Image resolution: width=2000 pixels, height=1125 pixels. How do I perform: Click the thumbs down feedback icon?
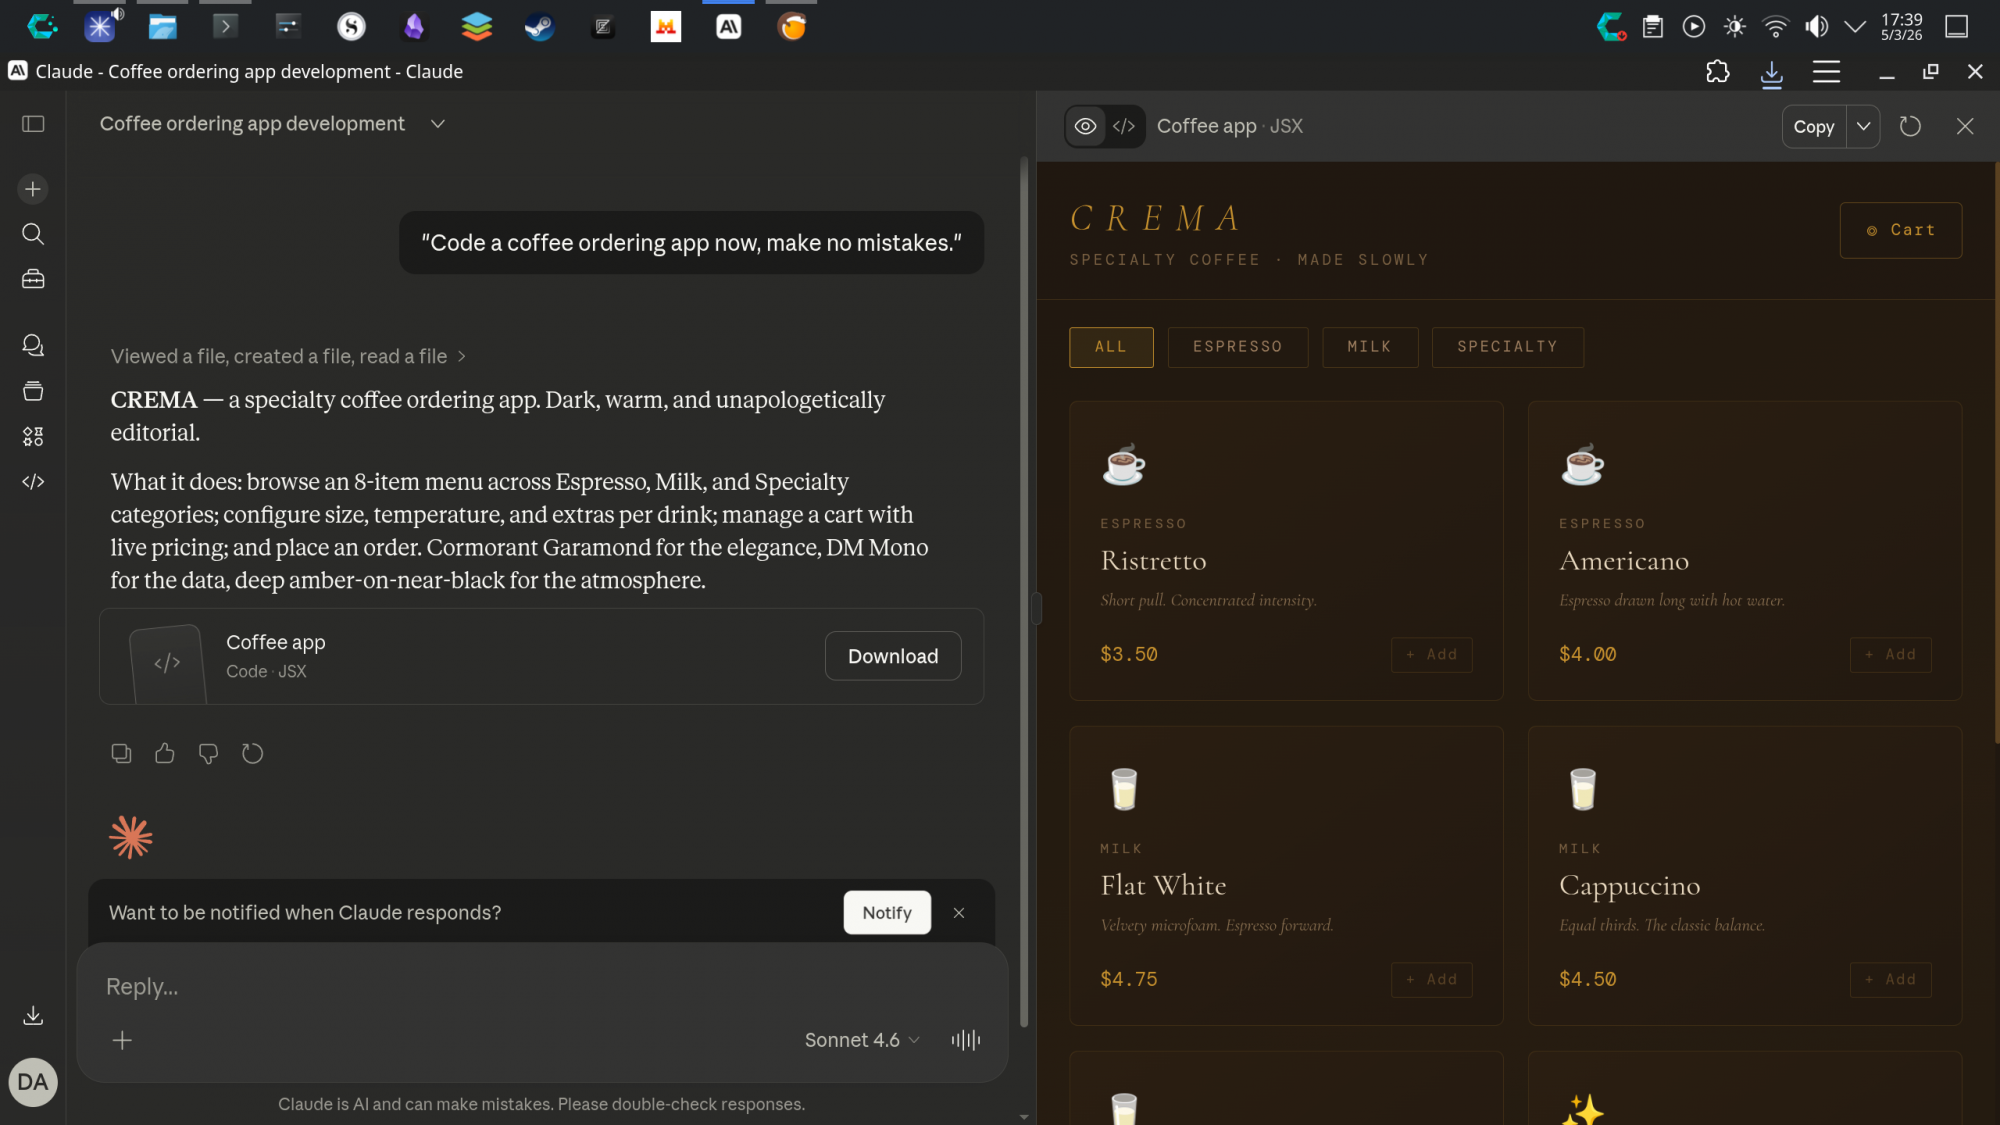coord(208,753)
